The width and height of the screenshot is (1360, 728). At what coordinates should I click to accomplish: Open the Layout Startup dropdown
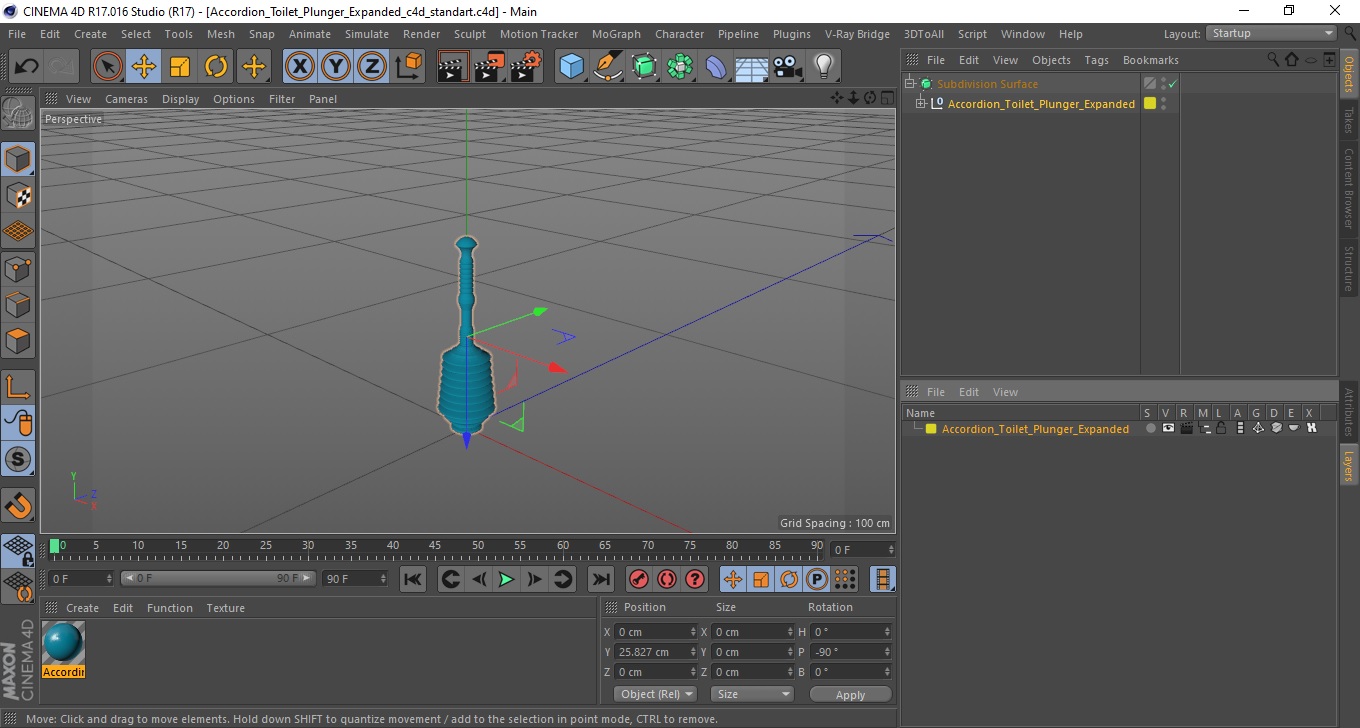(x=1271, y=33)
